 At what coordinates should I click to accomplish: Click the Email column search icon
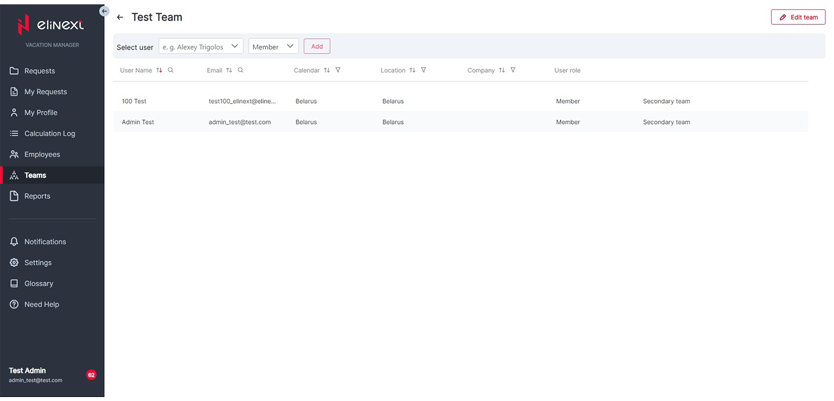tap(241, 70)
